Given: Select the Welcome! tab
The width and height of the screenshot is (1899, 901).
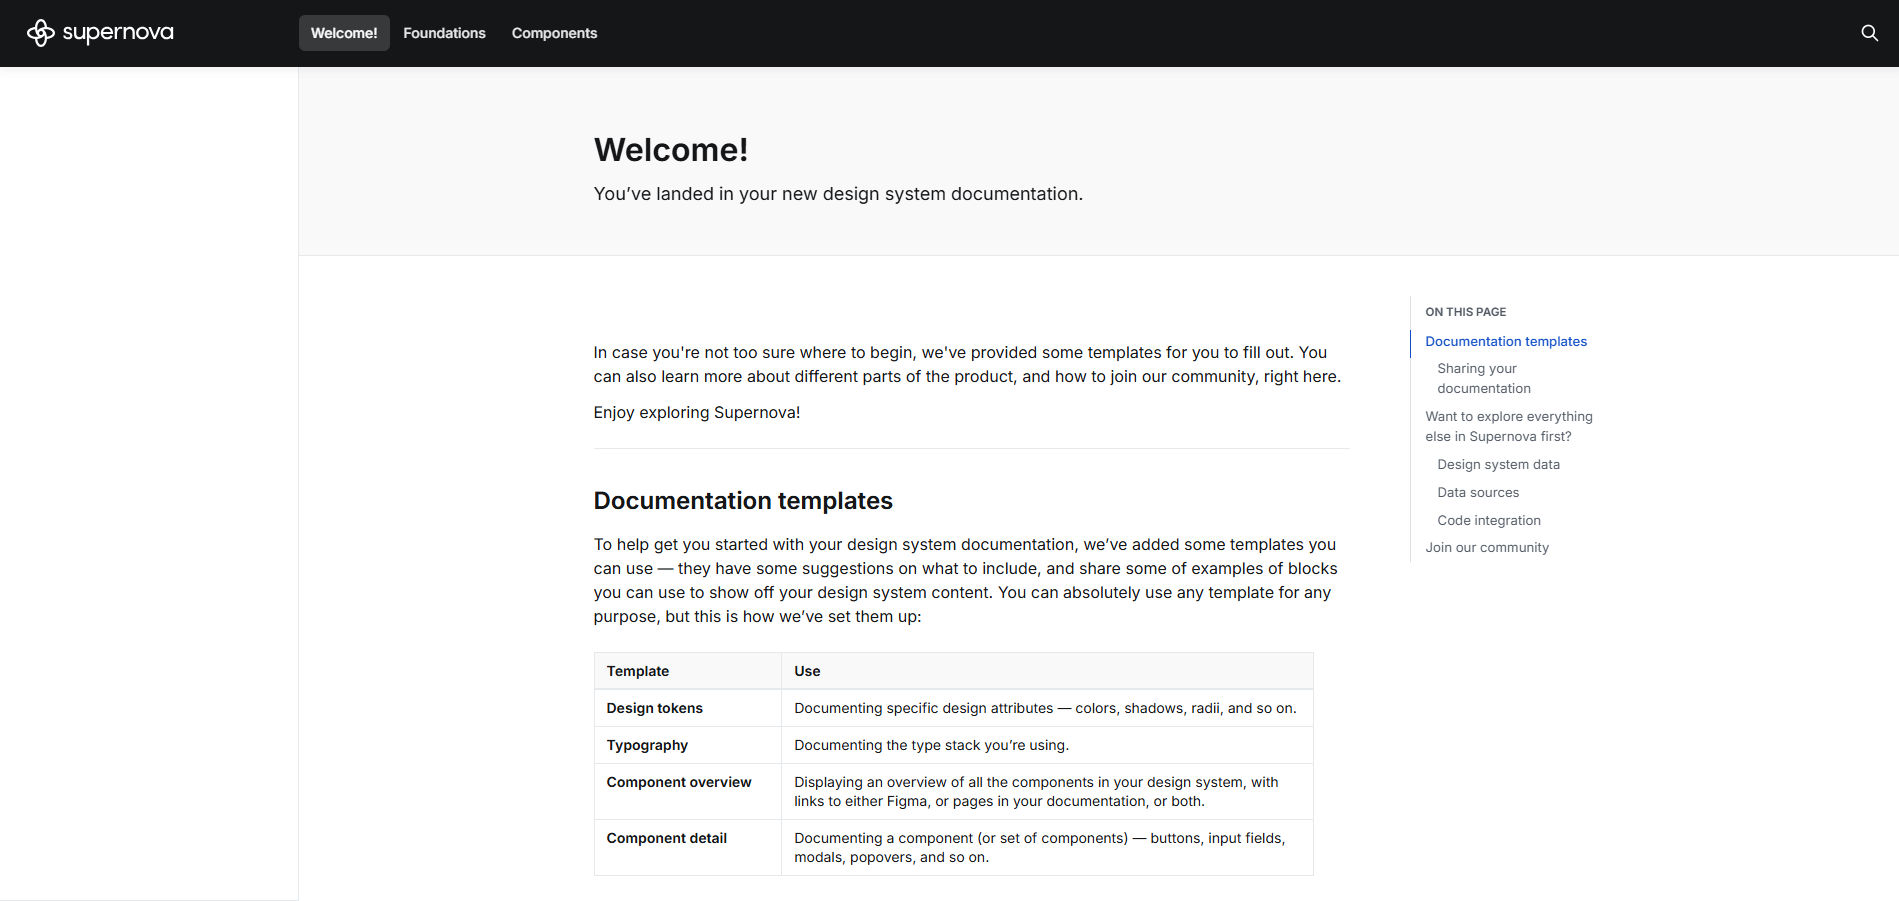Looking at the screenshot, I should (x=344, y=33).
